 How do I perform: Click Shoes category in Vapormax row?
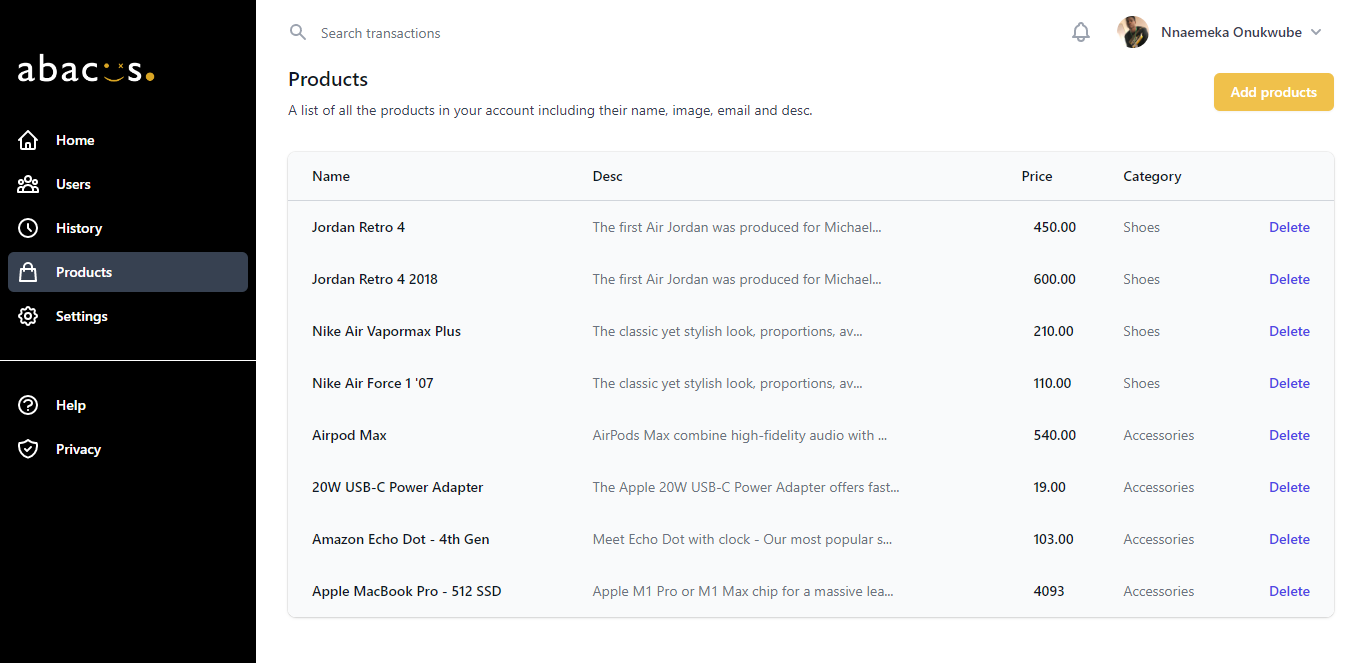pos(1141,331)
